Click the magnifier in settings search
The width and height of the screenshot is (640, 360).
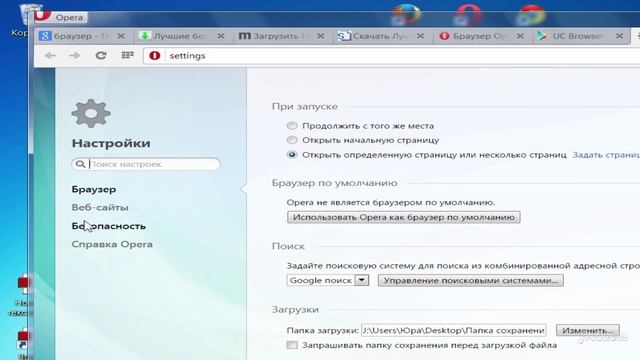(80, 164)
